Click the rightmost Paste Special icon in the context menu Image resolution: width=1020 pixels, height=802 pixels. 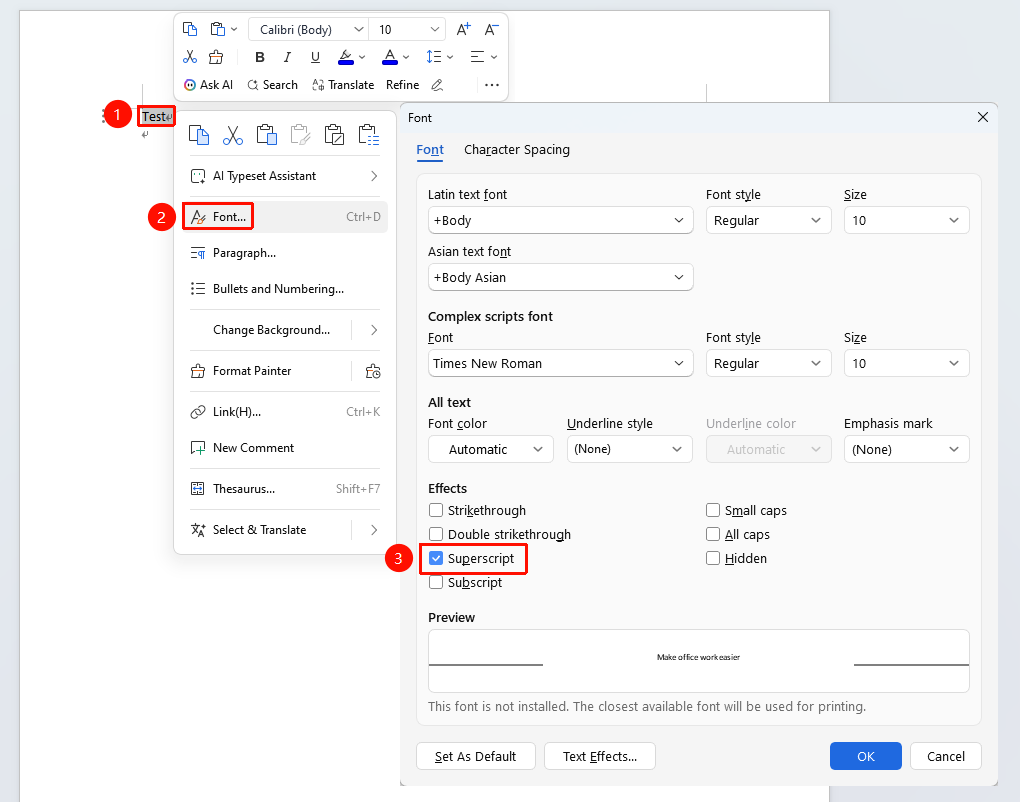tap(369, 135)
